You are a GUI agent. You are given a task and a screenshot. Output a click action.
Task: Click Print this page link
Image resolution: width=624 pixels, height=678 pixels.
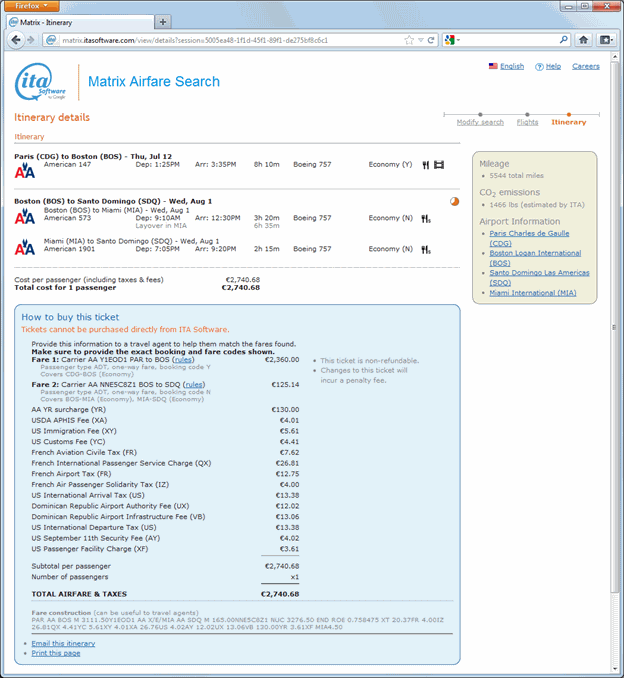click(56, 653)
